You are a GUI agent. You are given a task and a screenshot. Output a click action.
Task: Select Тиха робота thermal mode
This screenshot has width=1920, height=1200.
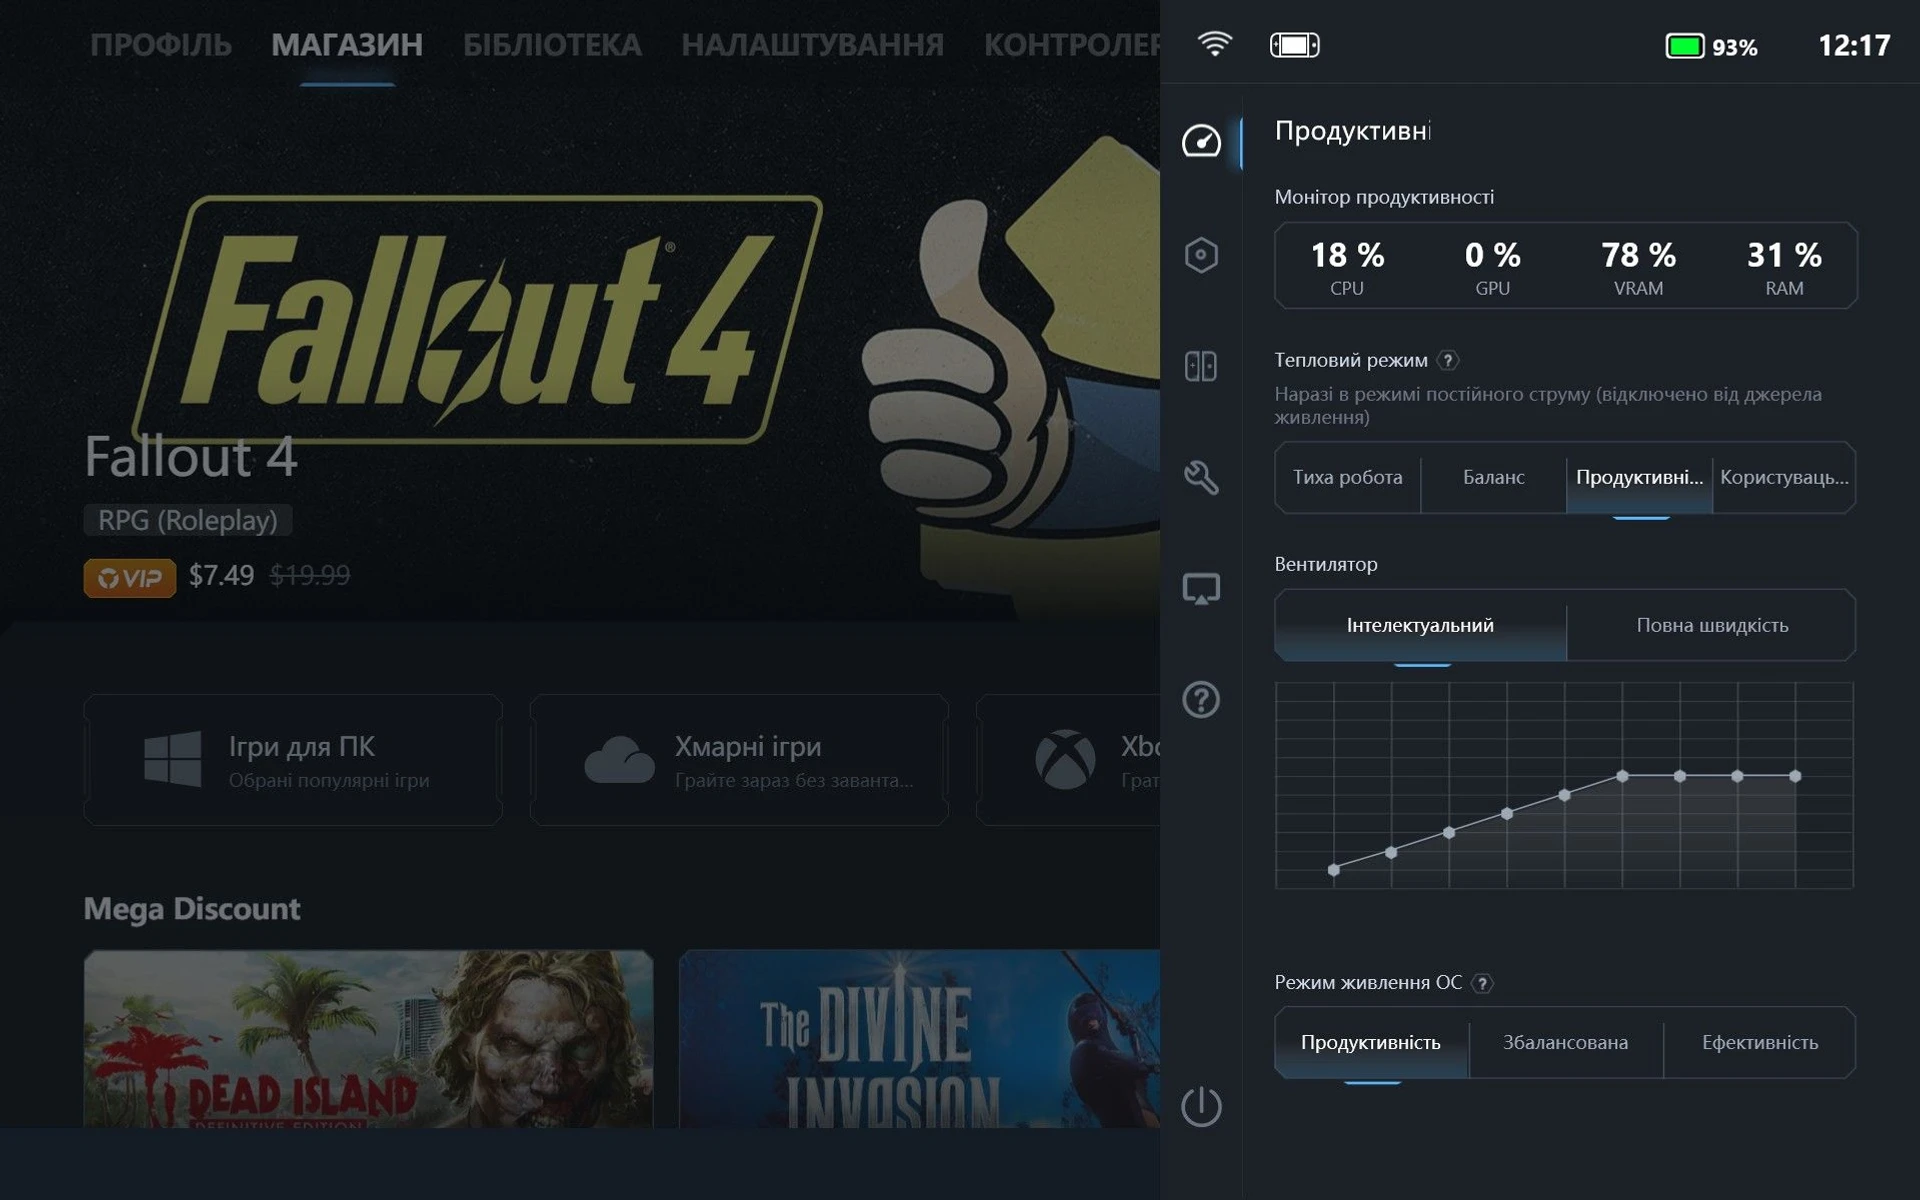point(1347,478)
